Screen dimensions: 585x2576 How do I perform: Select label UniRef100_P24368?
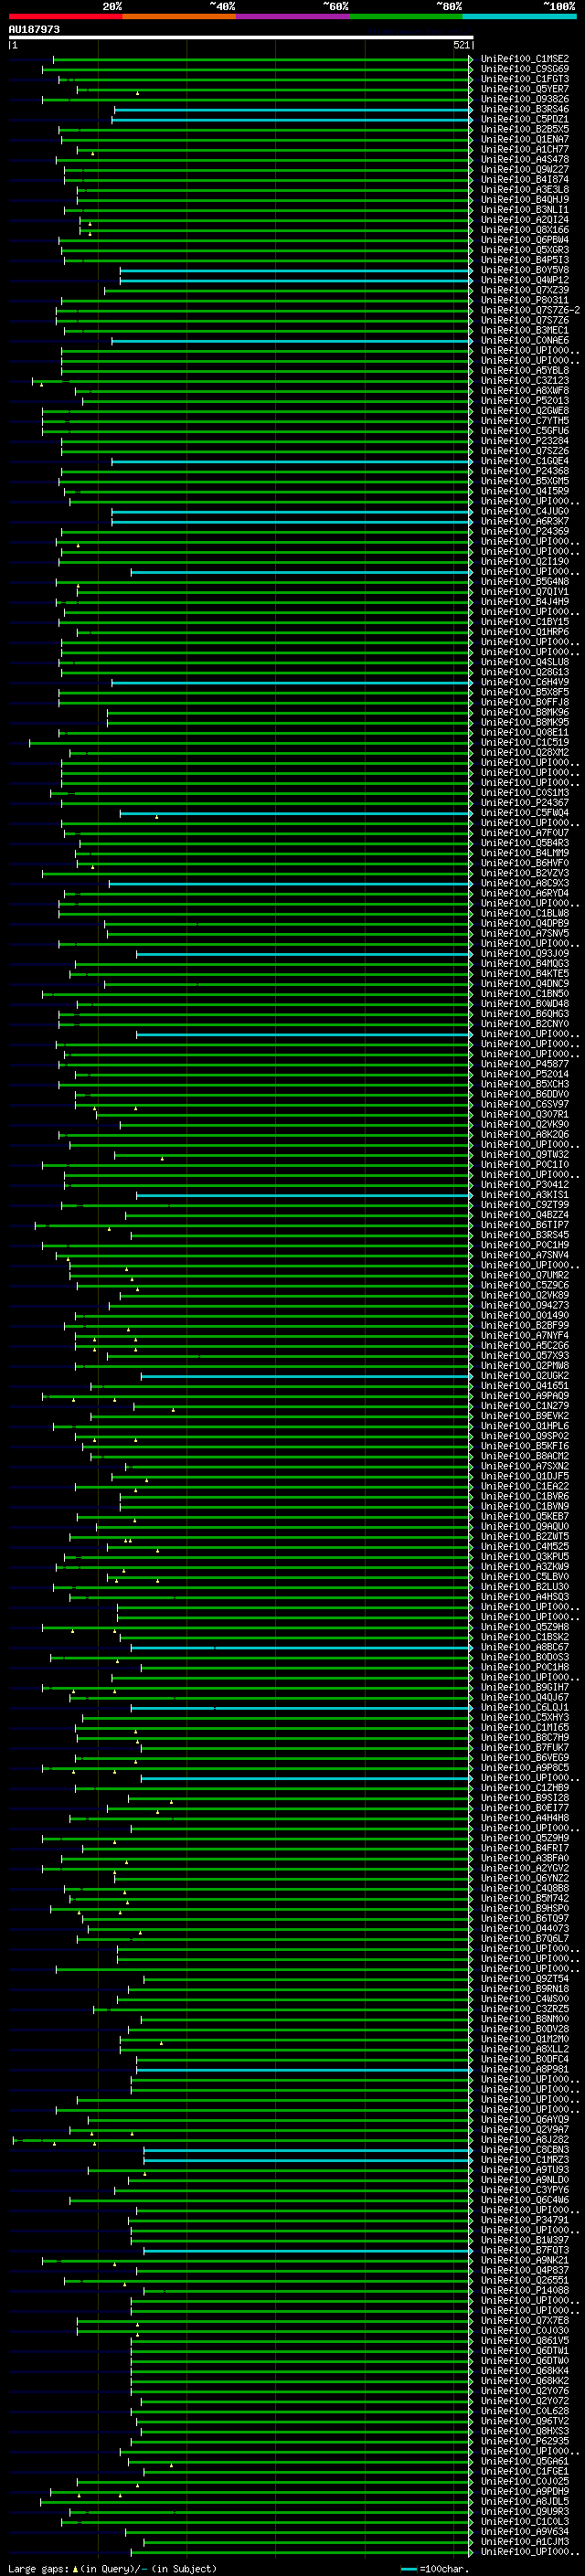(x=525, y=471)
